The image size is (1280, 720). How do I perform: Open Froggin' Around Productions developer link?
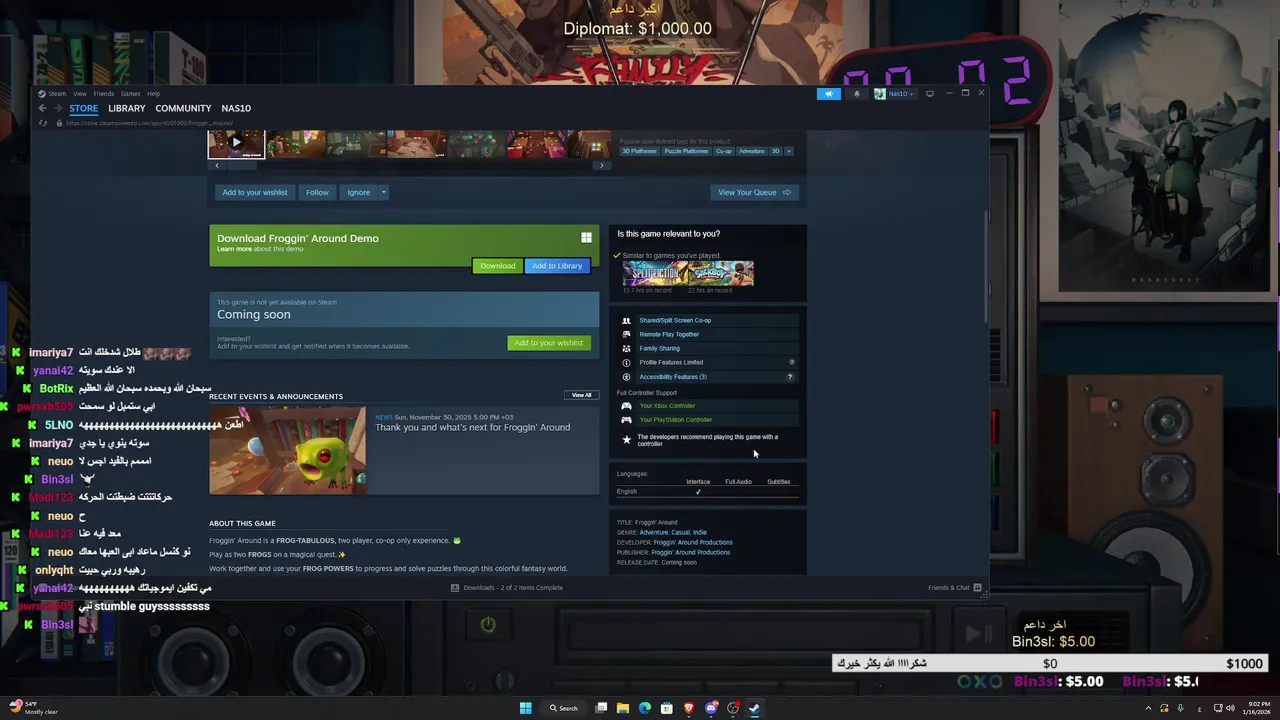click(x=693, y=543)
